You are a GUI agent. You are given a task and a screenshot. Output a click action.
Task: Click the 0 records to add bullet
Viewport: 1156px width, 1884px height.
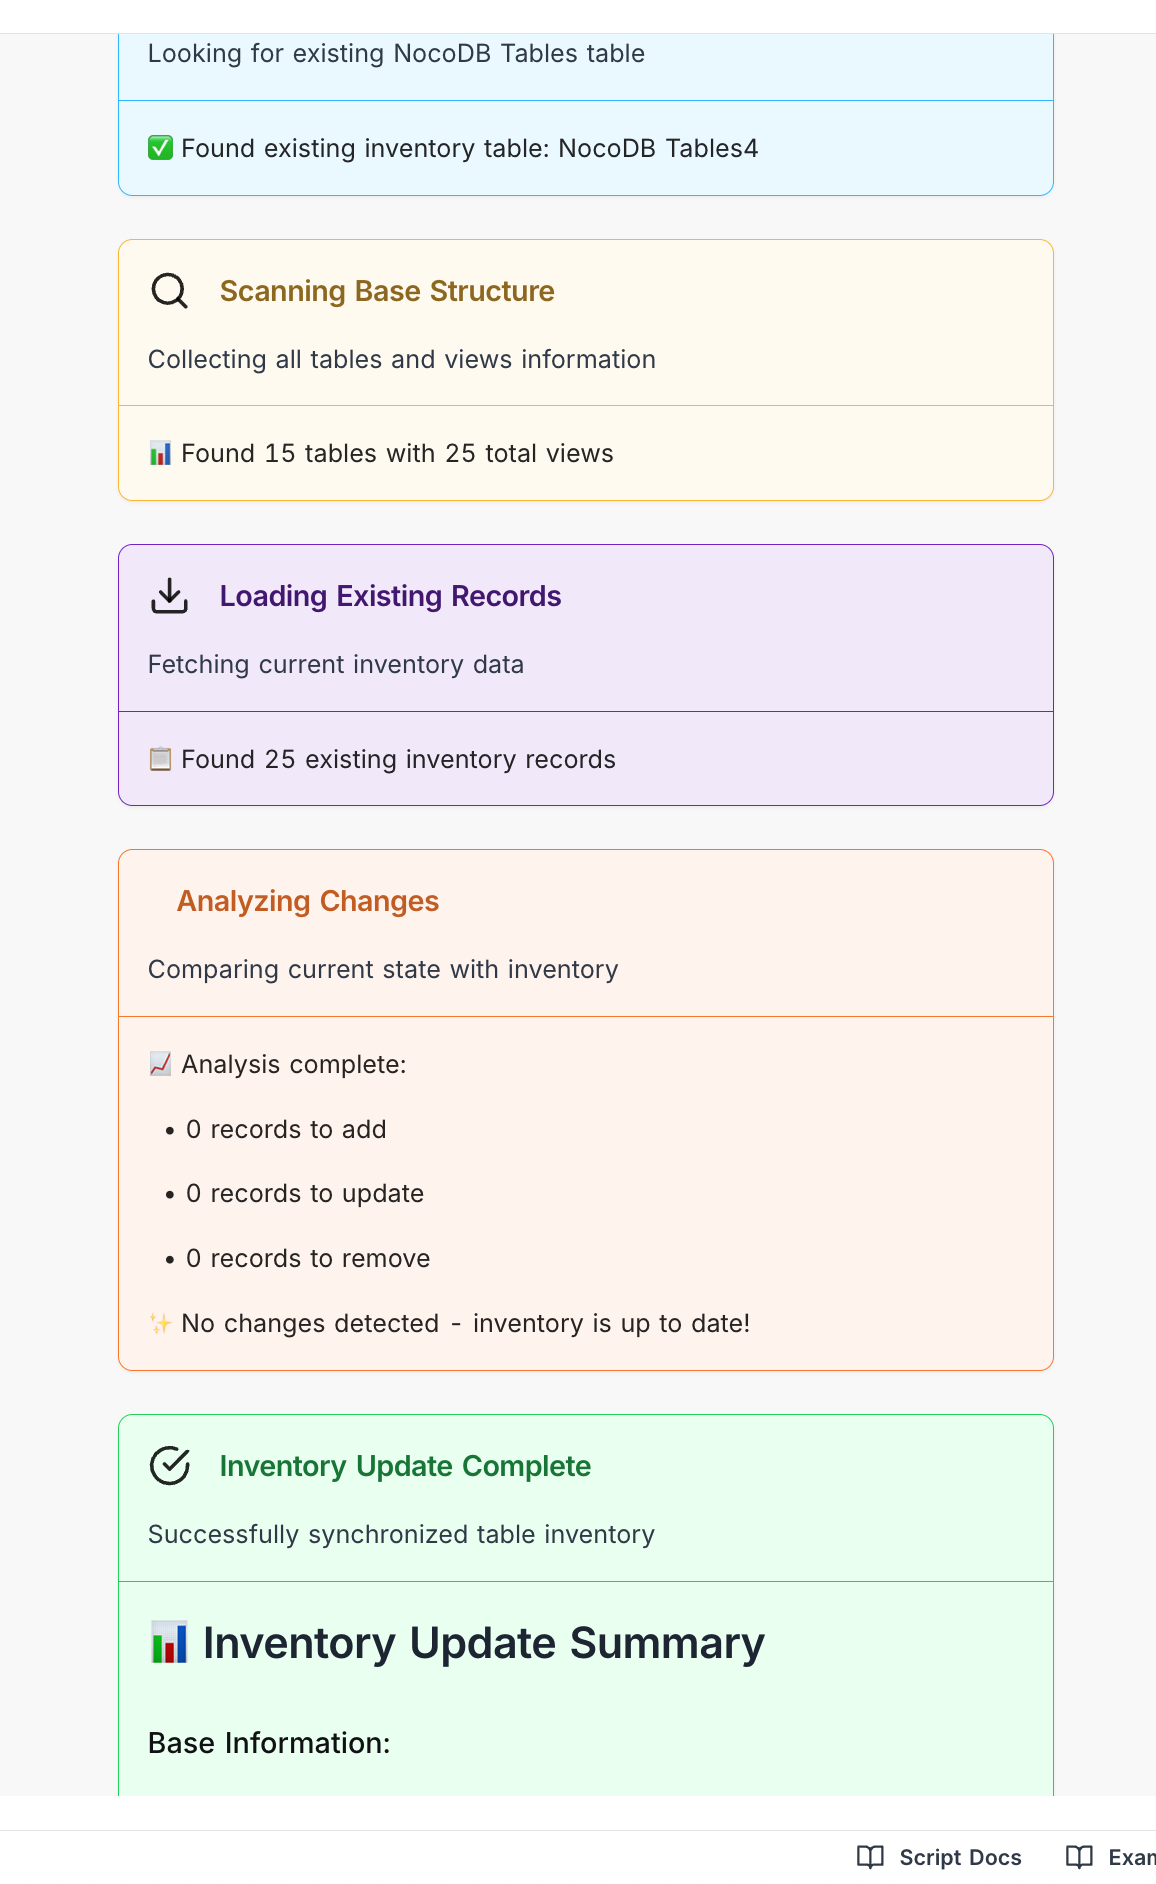click(x=286, y=1129)
